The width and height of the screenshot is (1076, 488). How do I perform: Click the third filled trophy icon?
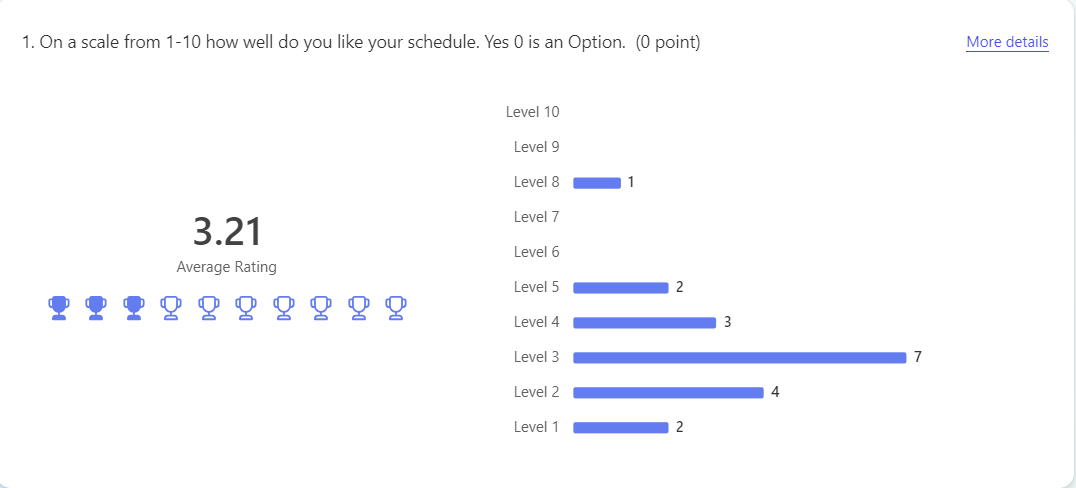[134, 307]
